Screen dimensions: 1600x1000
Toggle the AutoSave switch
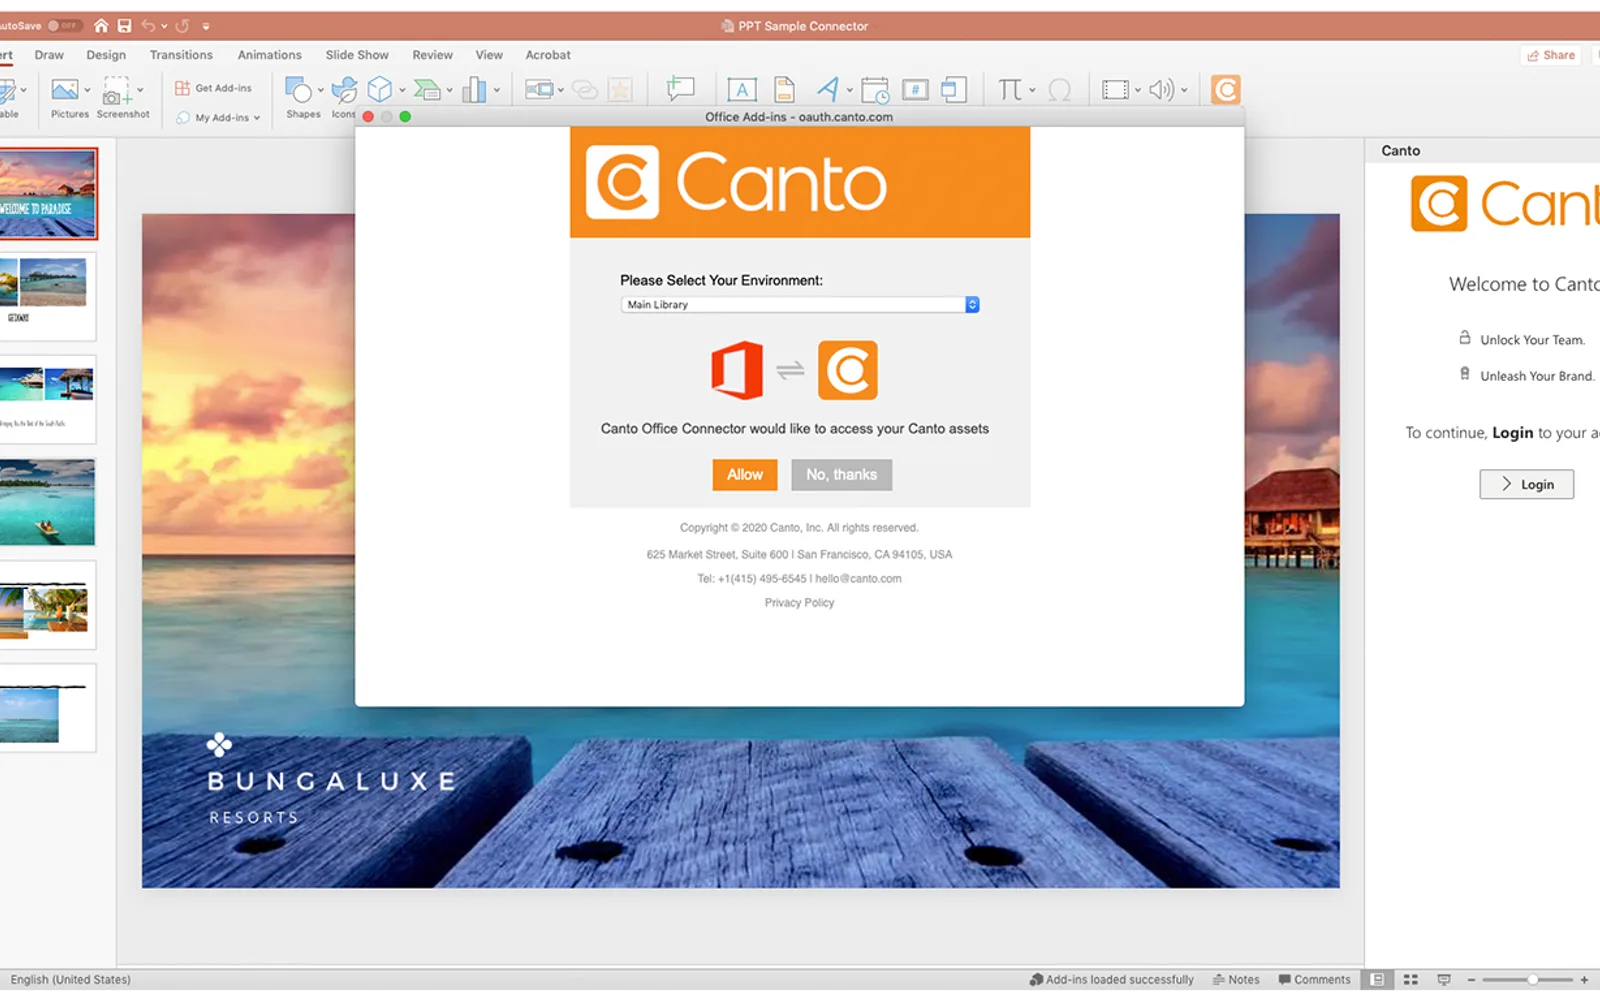click(x=64, y=26)
